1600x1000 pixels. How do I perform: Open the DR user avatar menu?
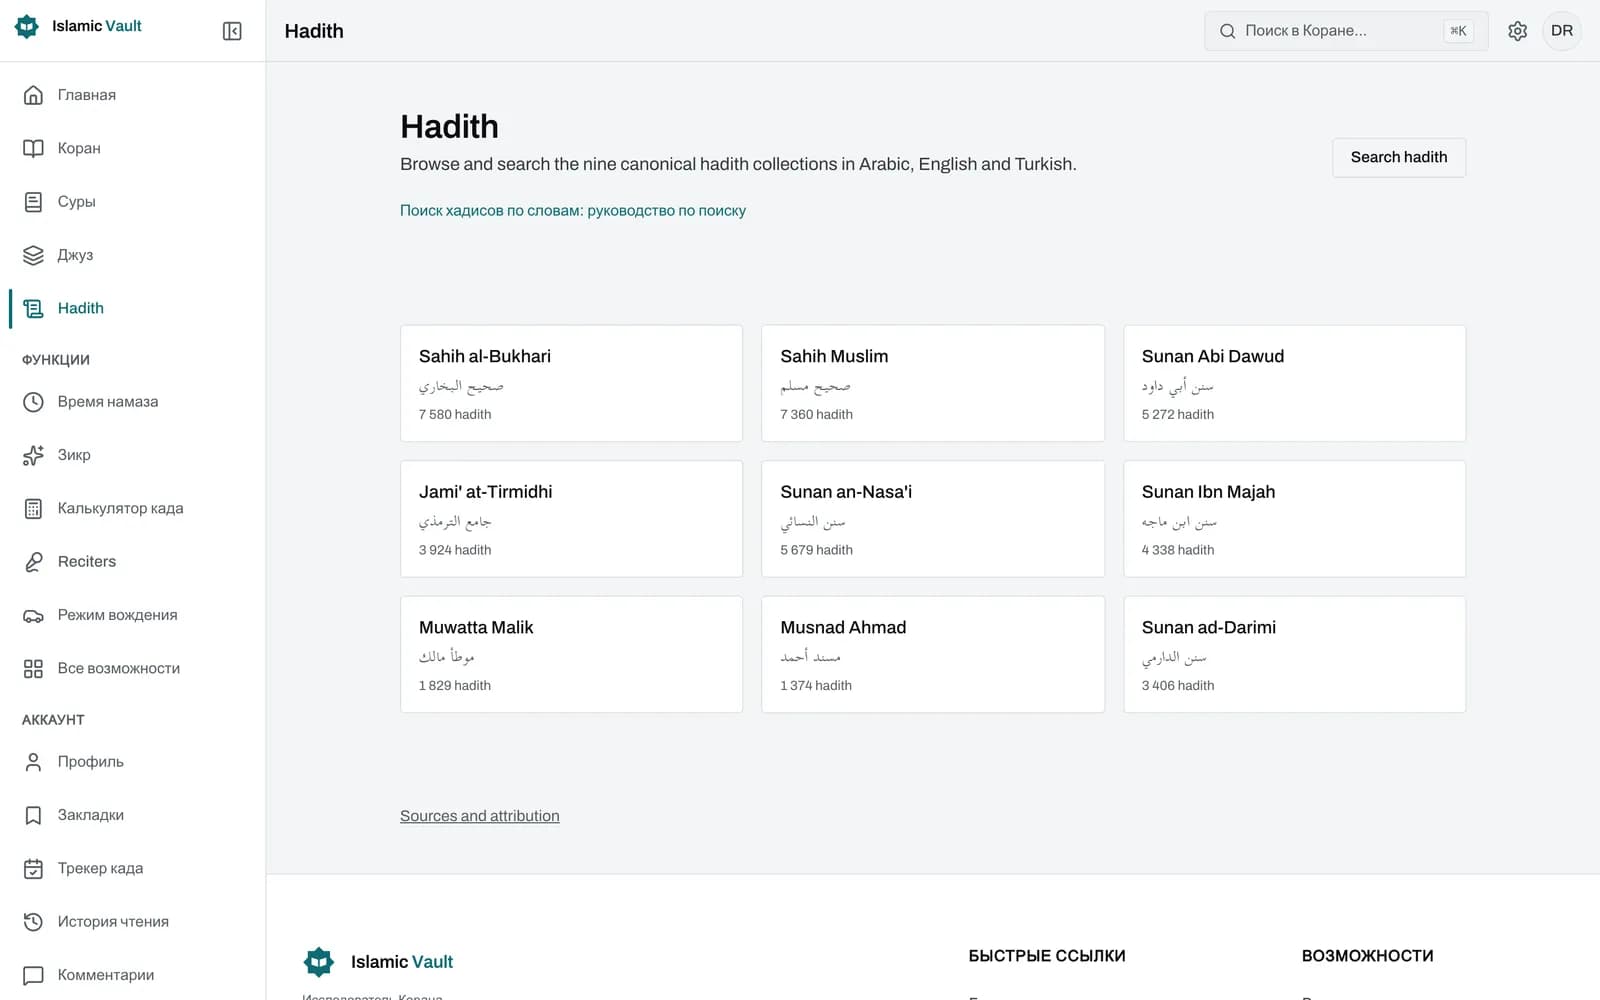point(1562,31)
